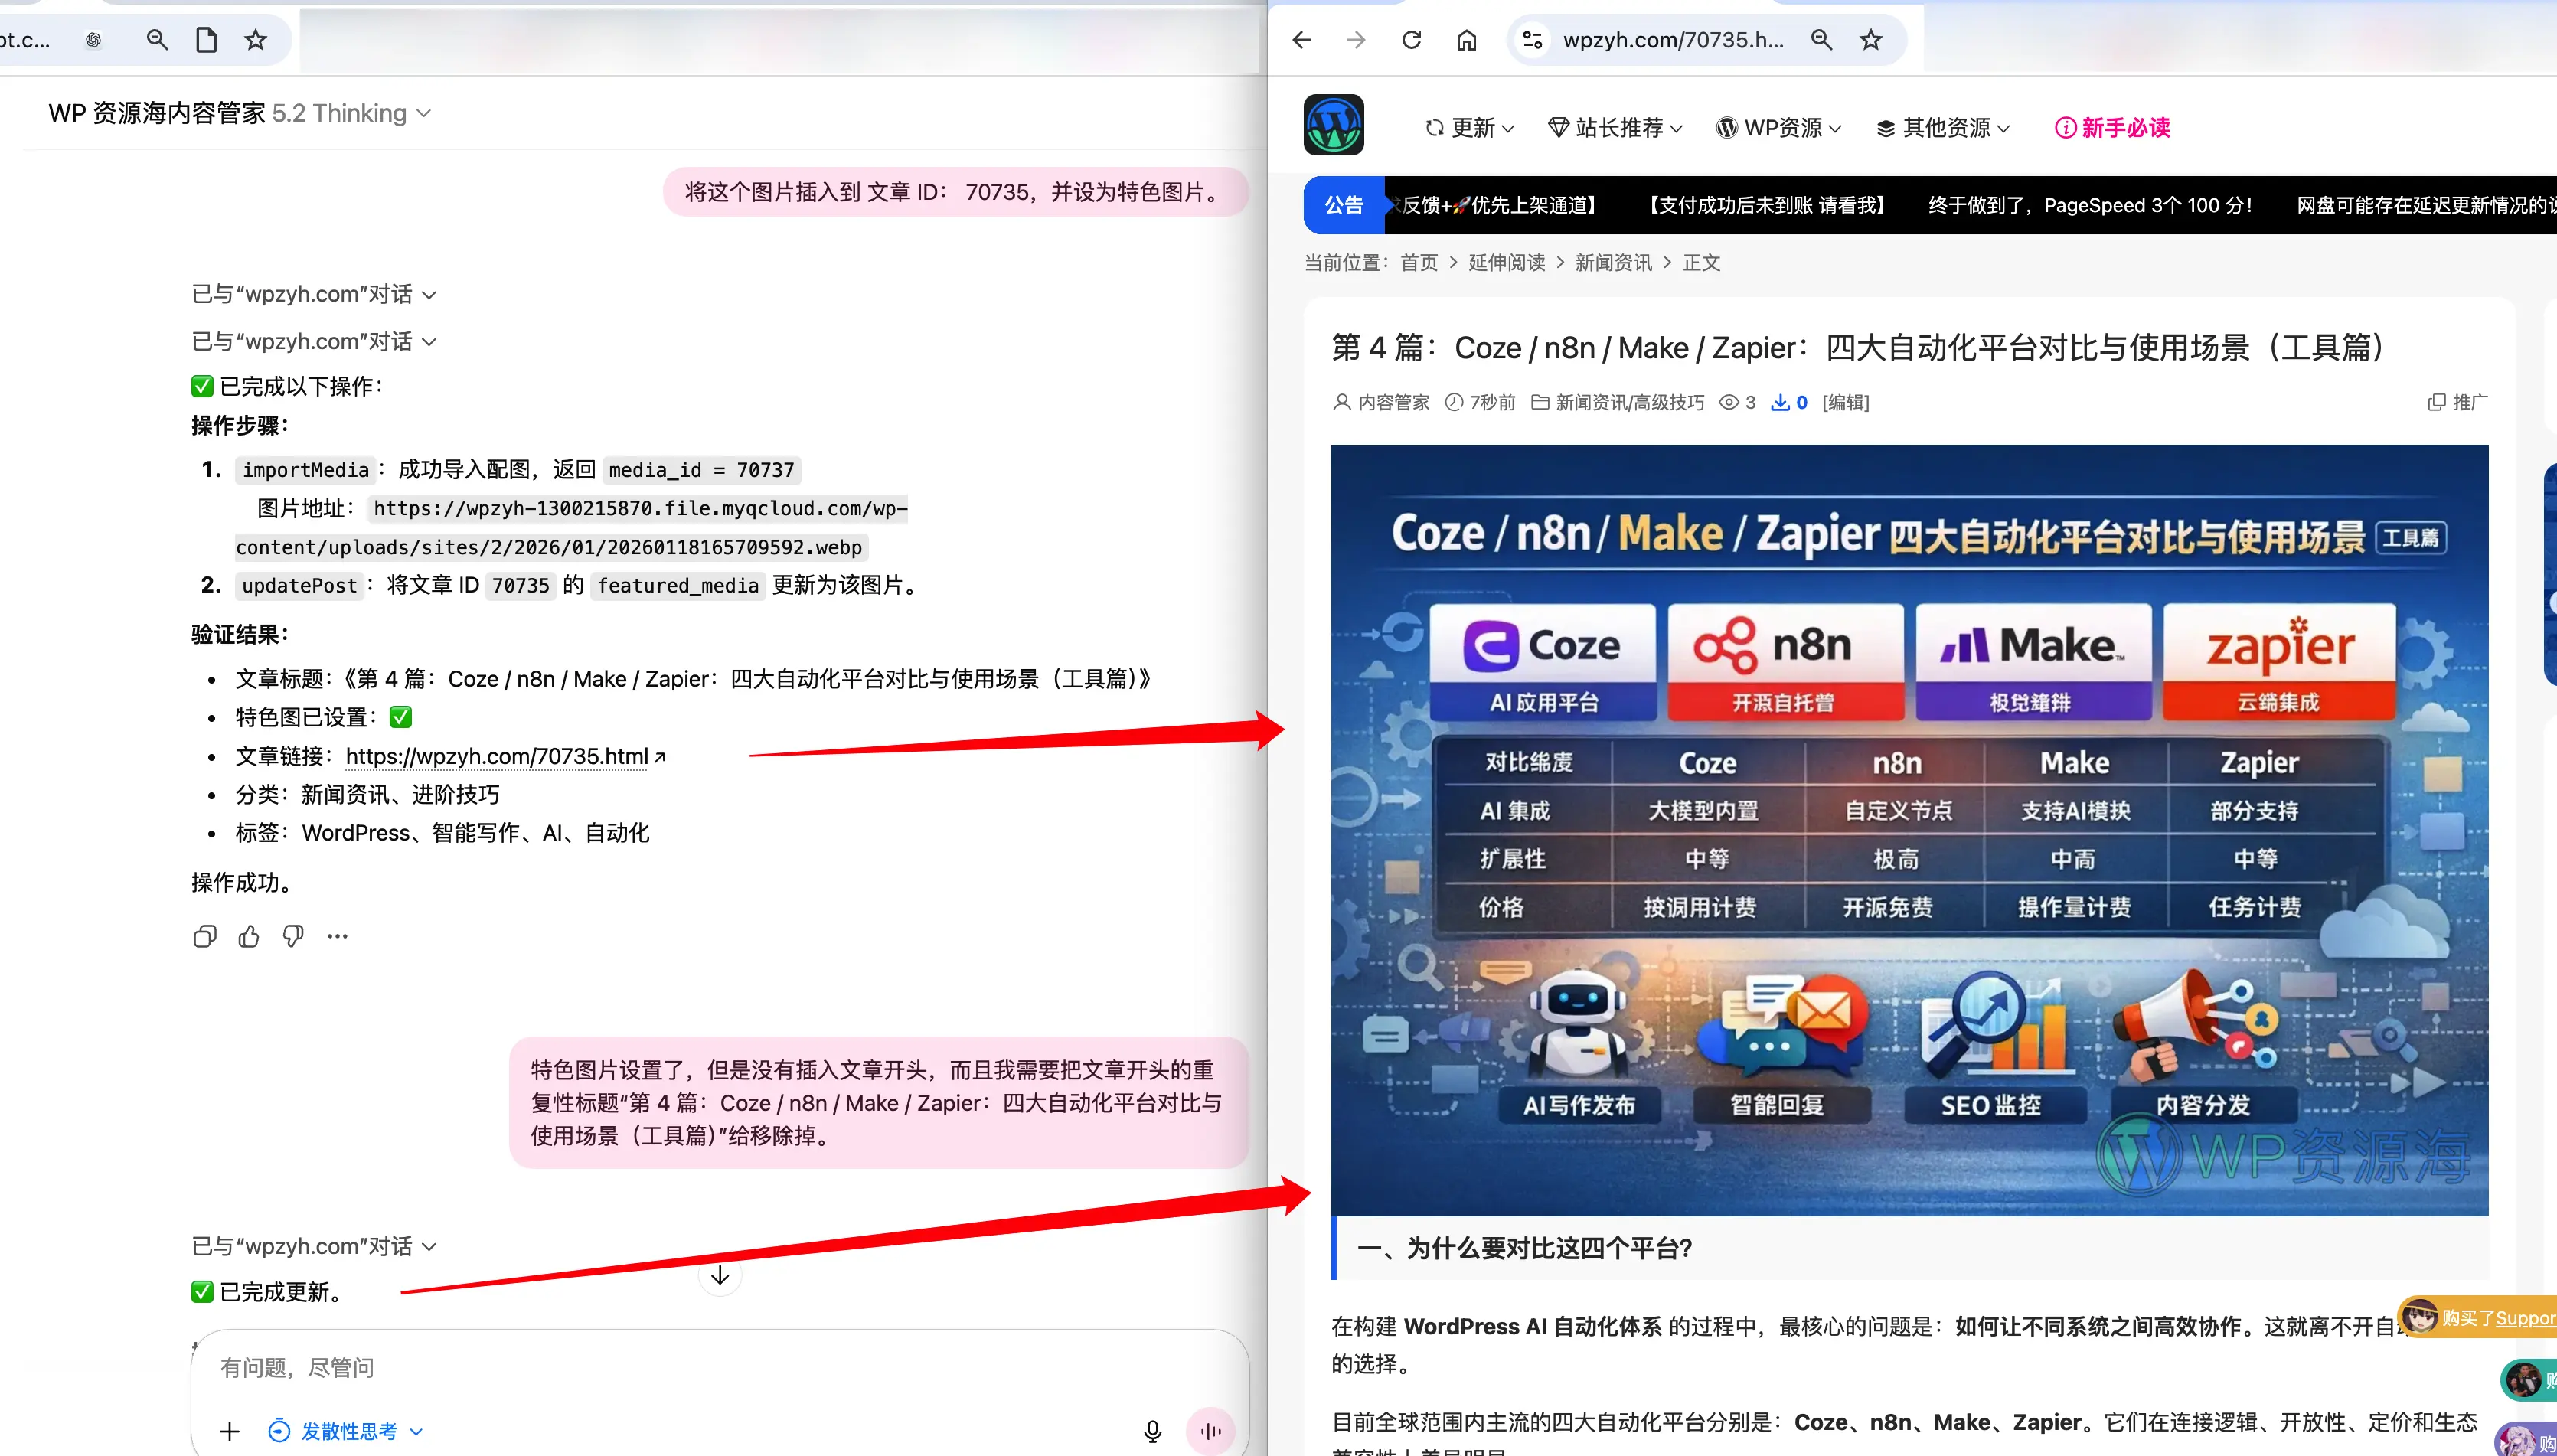Screen dimensions: 2557x1456
Task: Copy the assistant response
Action: tap(204, 936)
